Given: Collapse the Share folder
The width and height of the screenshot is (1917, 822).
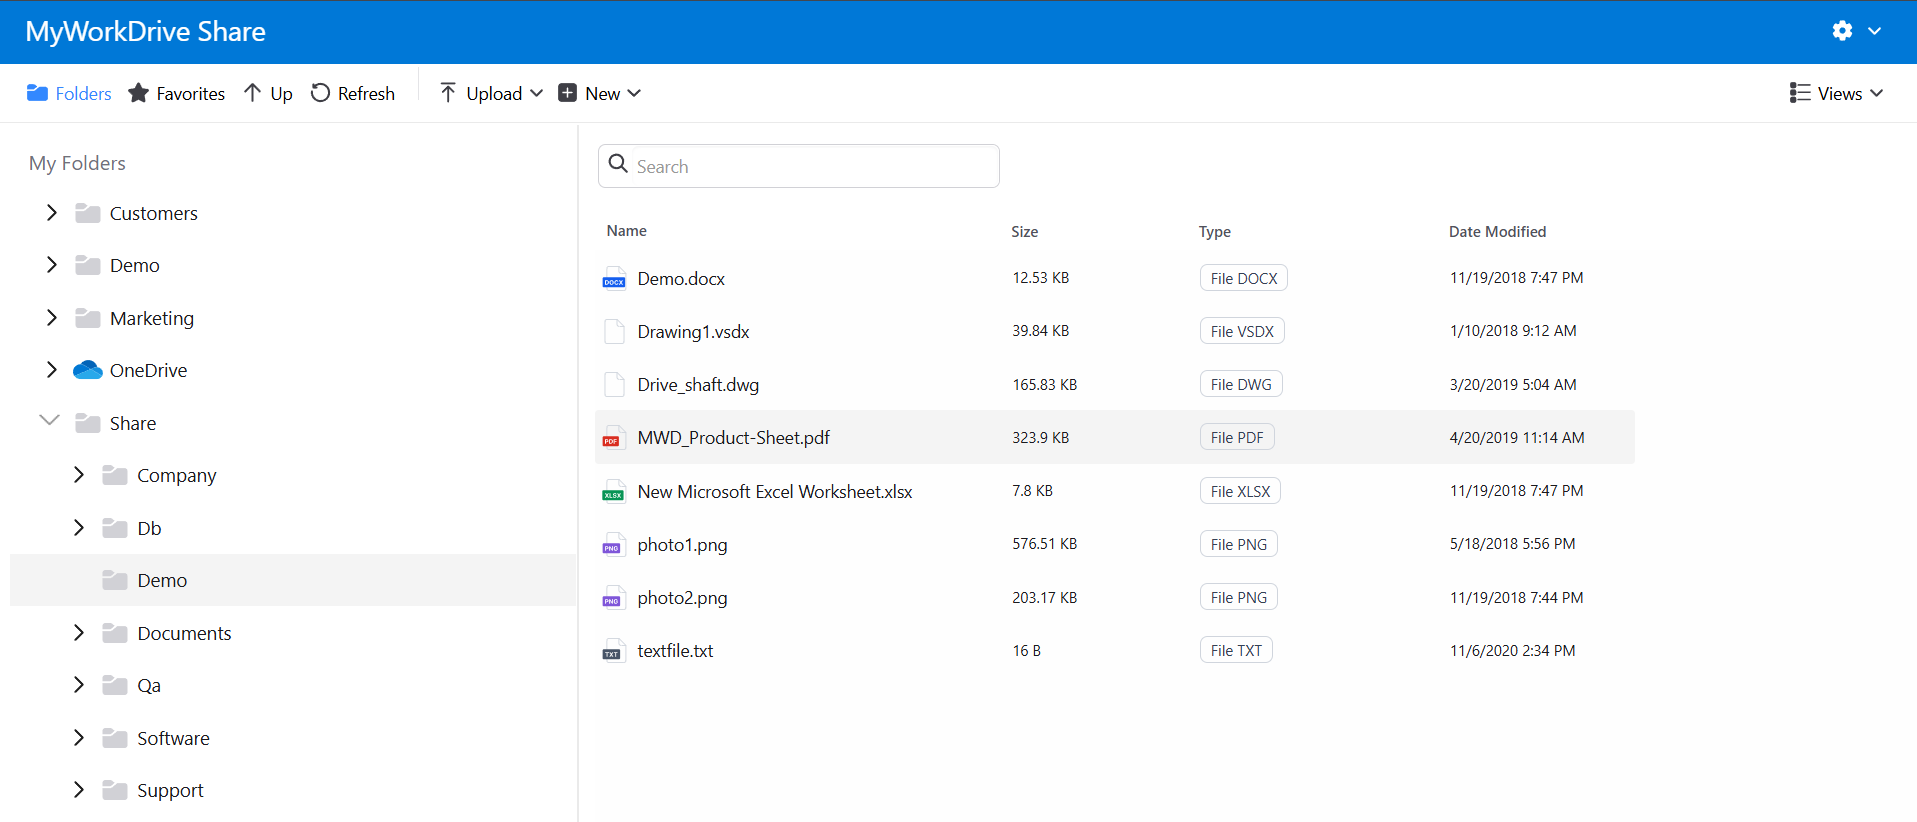Looking at the screenshot, I should pyautogui.click(x=50, y=421).
